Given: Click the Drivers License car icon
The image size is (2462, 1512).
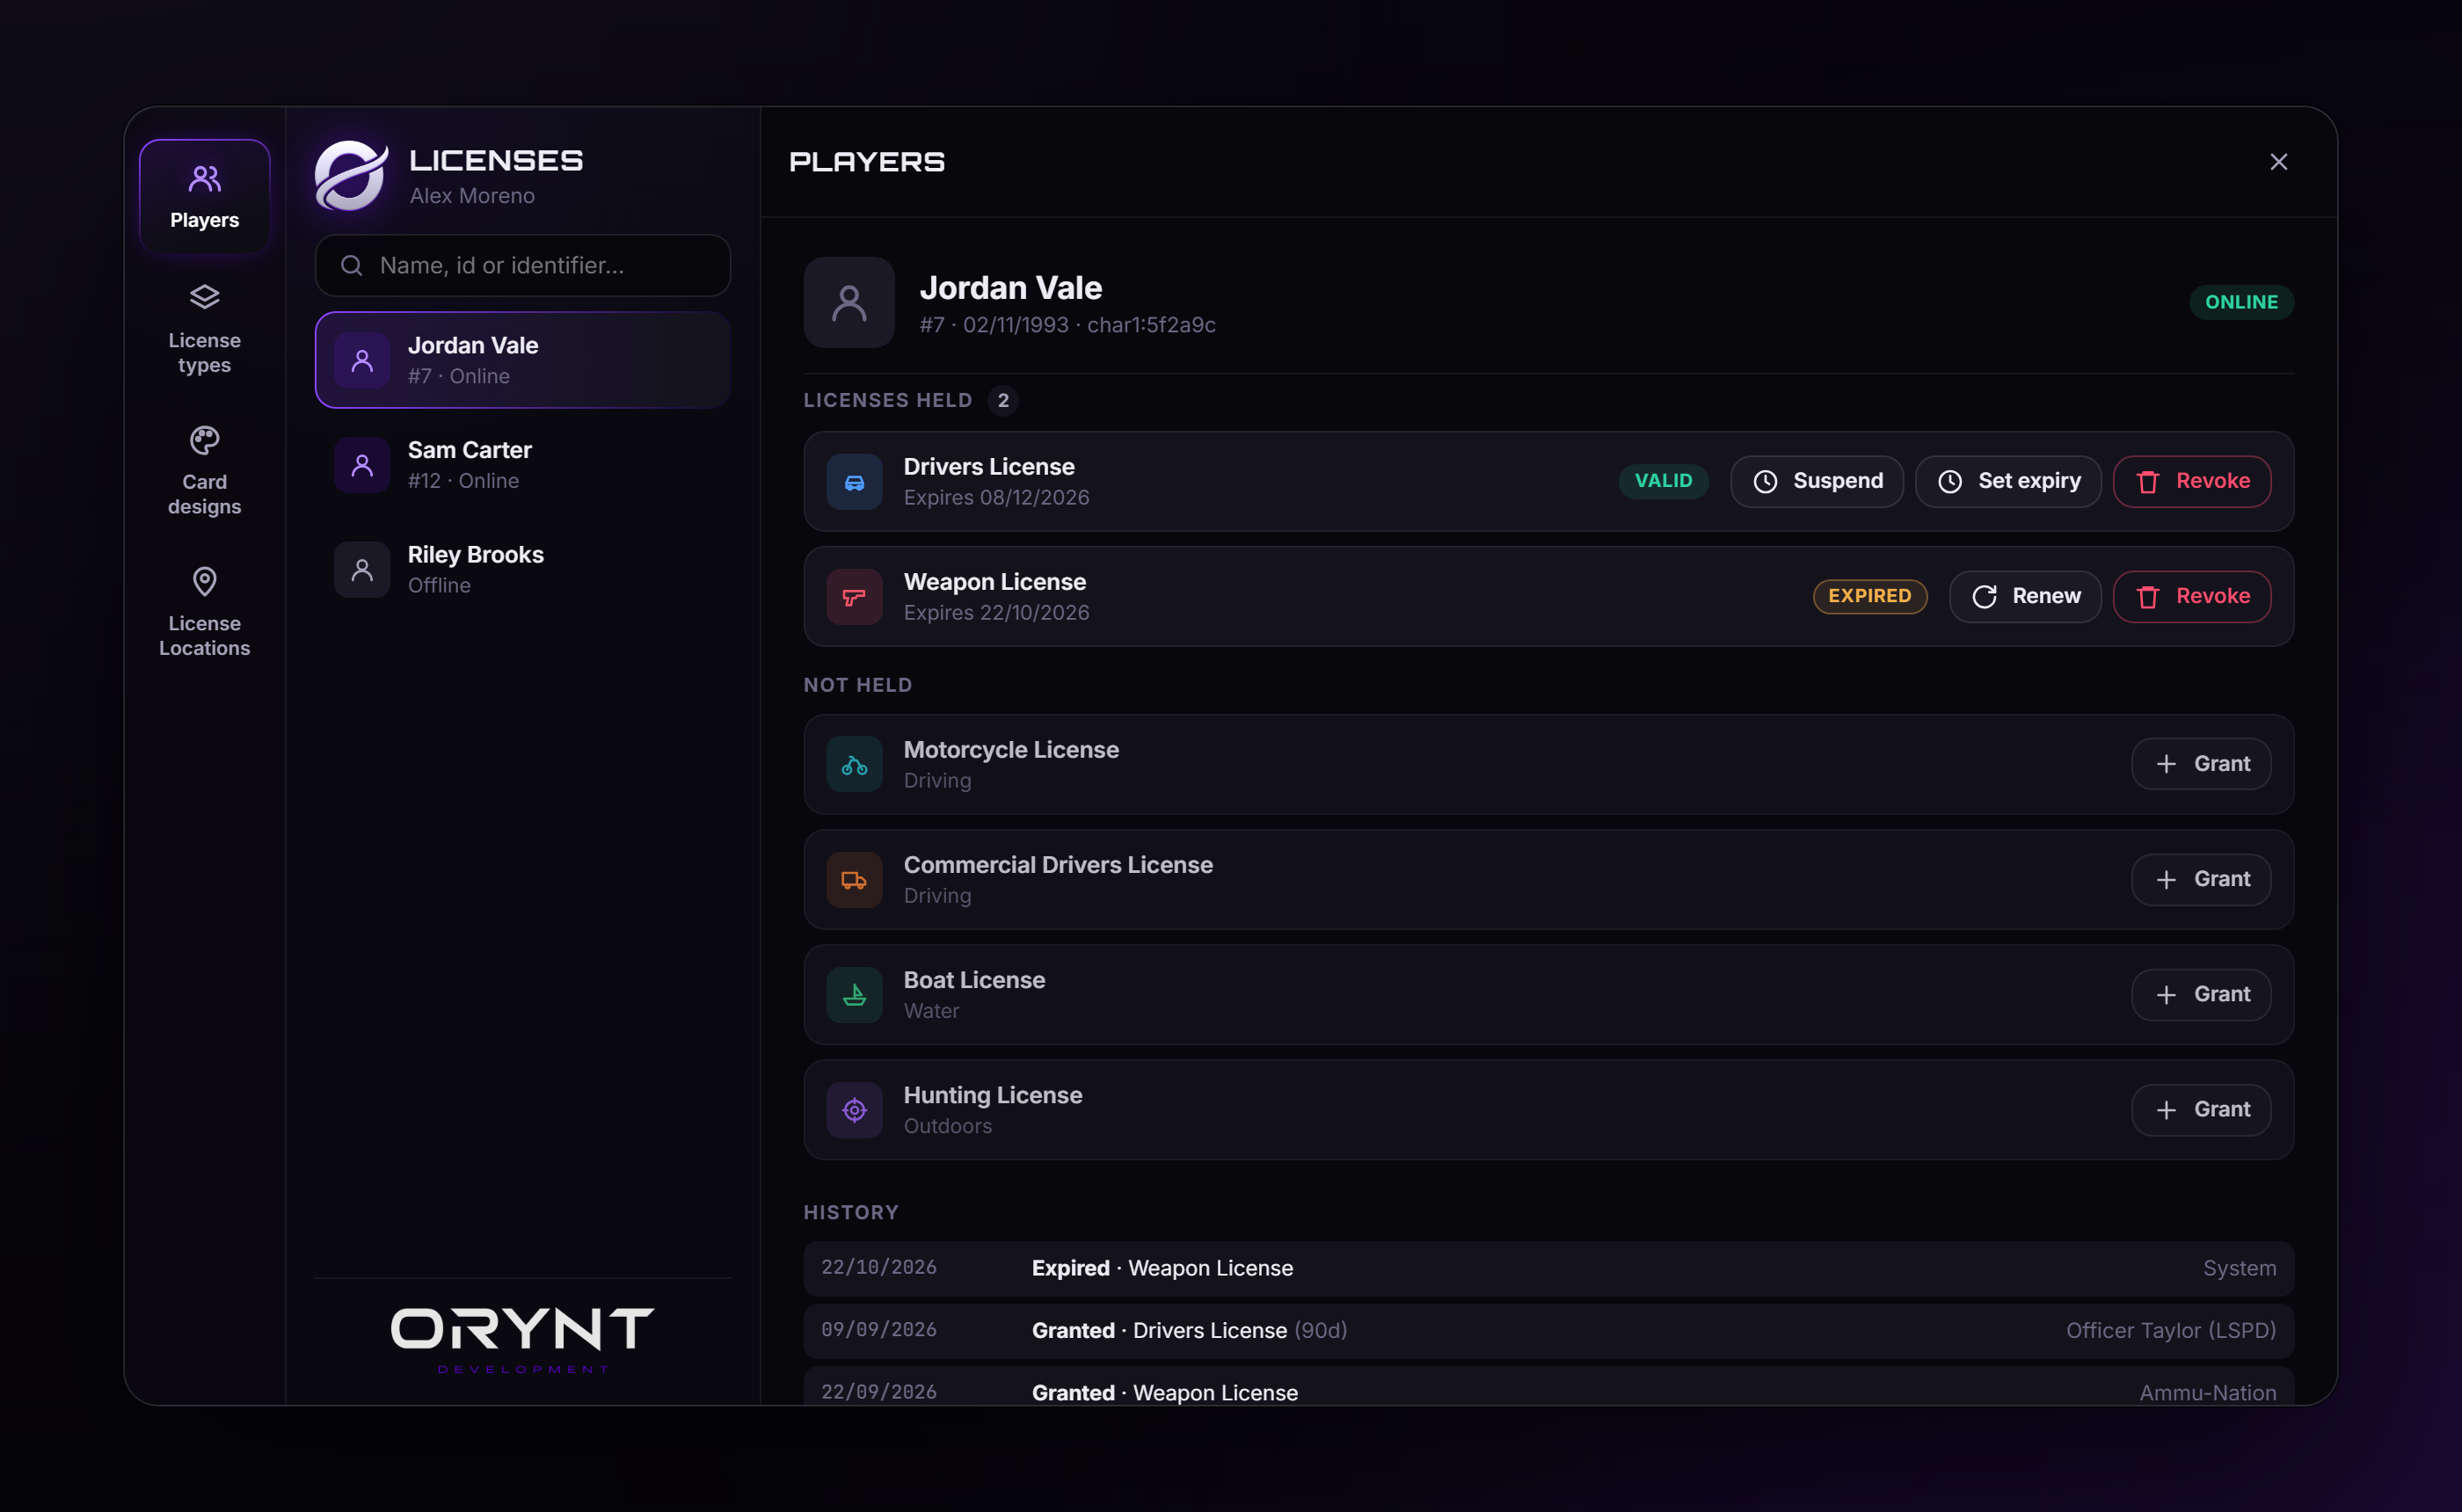Looking at the screenshot, I should (854, 482).
